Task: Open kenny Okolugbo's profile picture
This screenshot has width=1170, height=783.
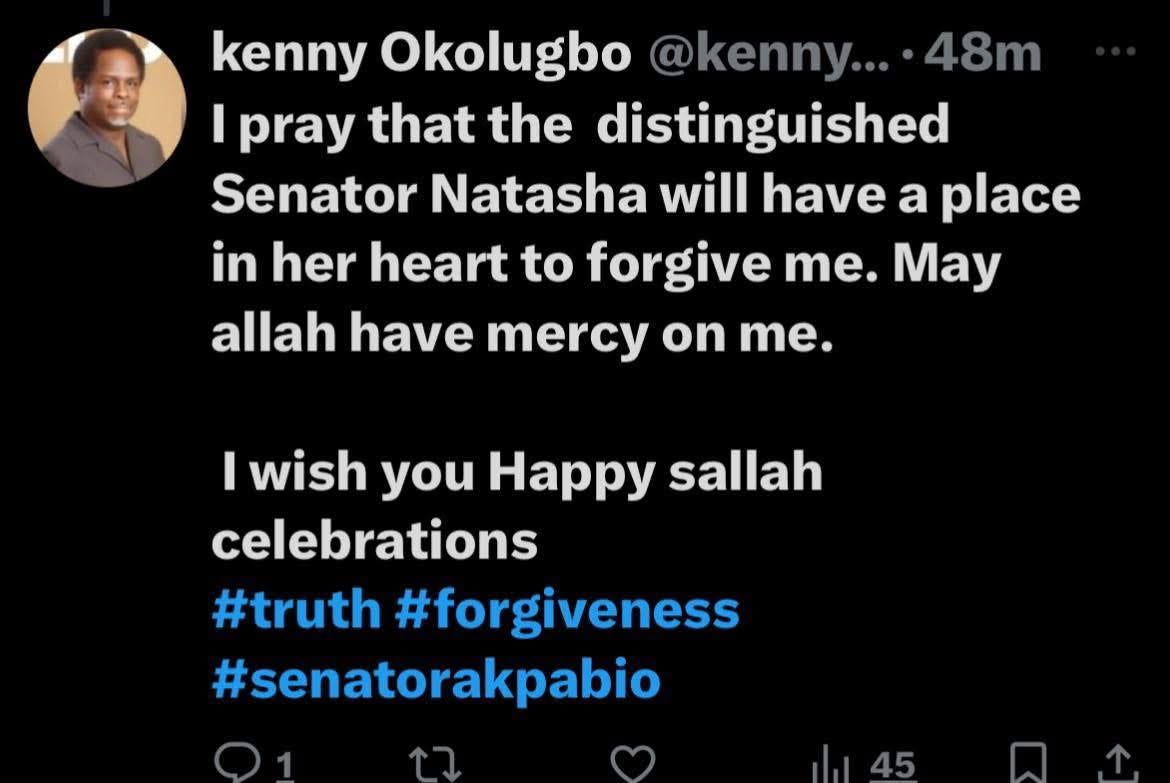Action: [107, 107]
